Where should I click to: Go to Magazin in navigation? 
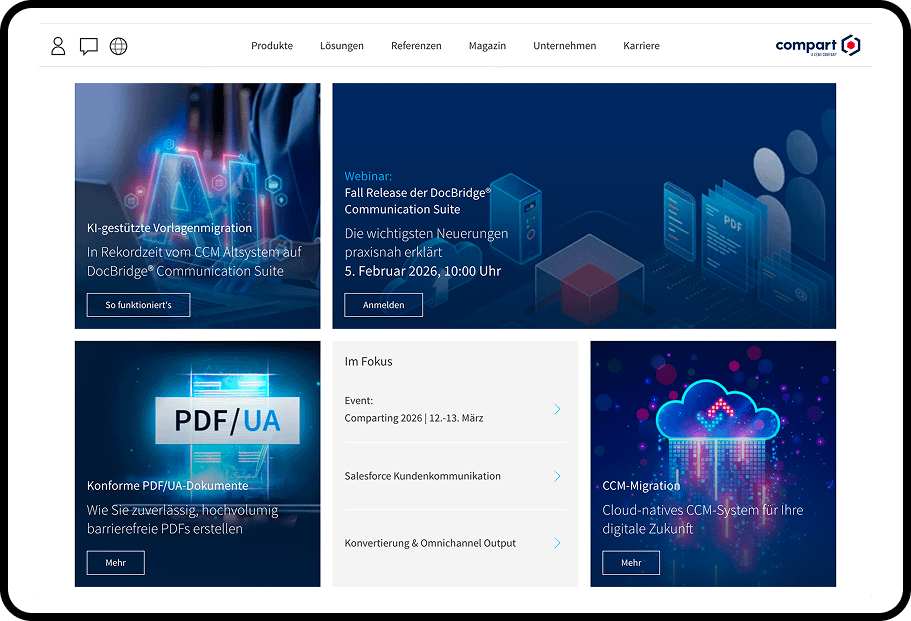[487, 45]
